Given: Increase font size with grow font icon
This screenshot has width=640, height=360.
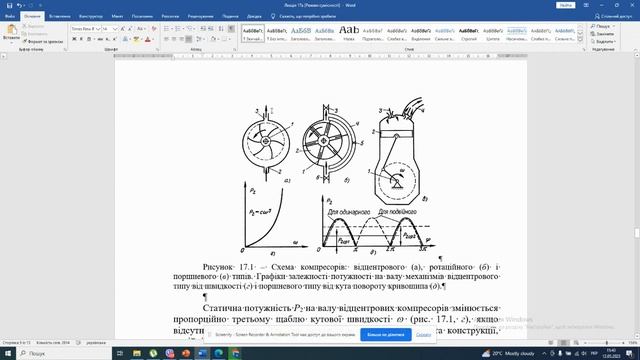Looking at the screenshot, I should [122, 29].
